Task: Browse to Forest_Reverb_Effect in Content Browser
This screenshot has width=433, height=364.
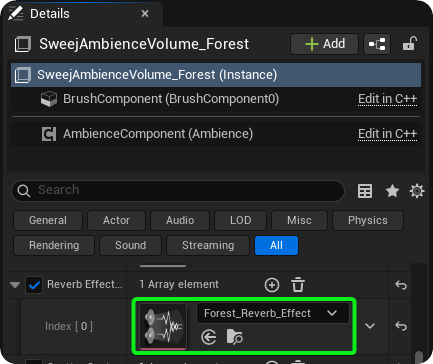Action: click(235, 337)
